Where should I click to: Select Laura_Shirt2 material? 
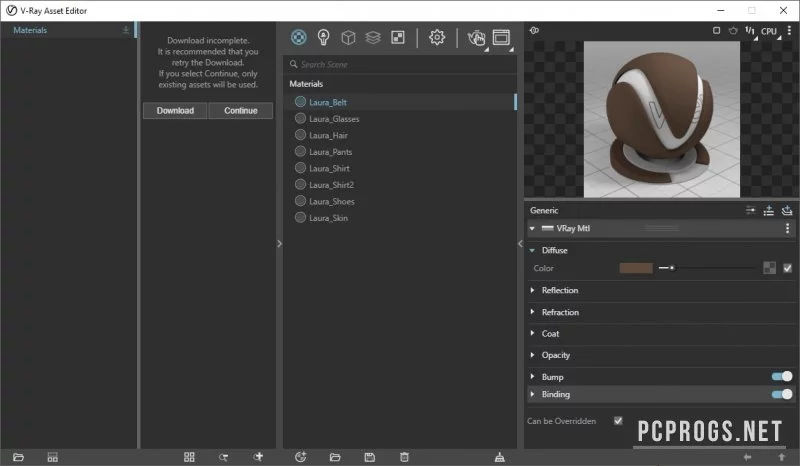pos(401,185)
